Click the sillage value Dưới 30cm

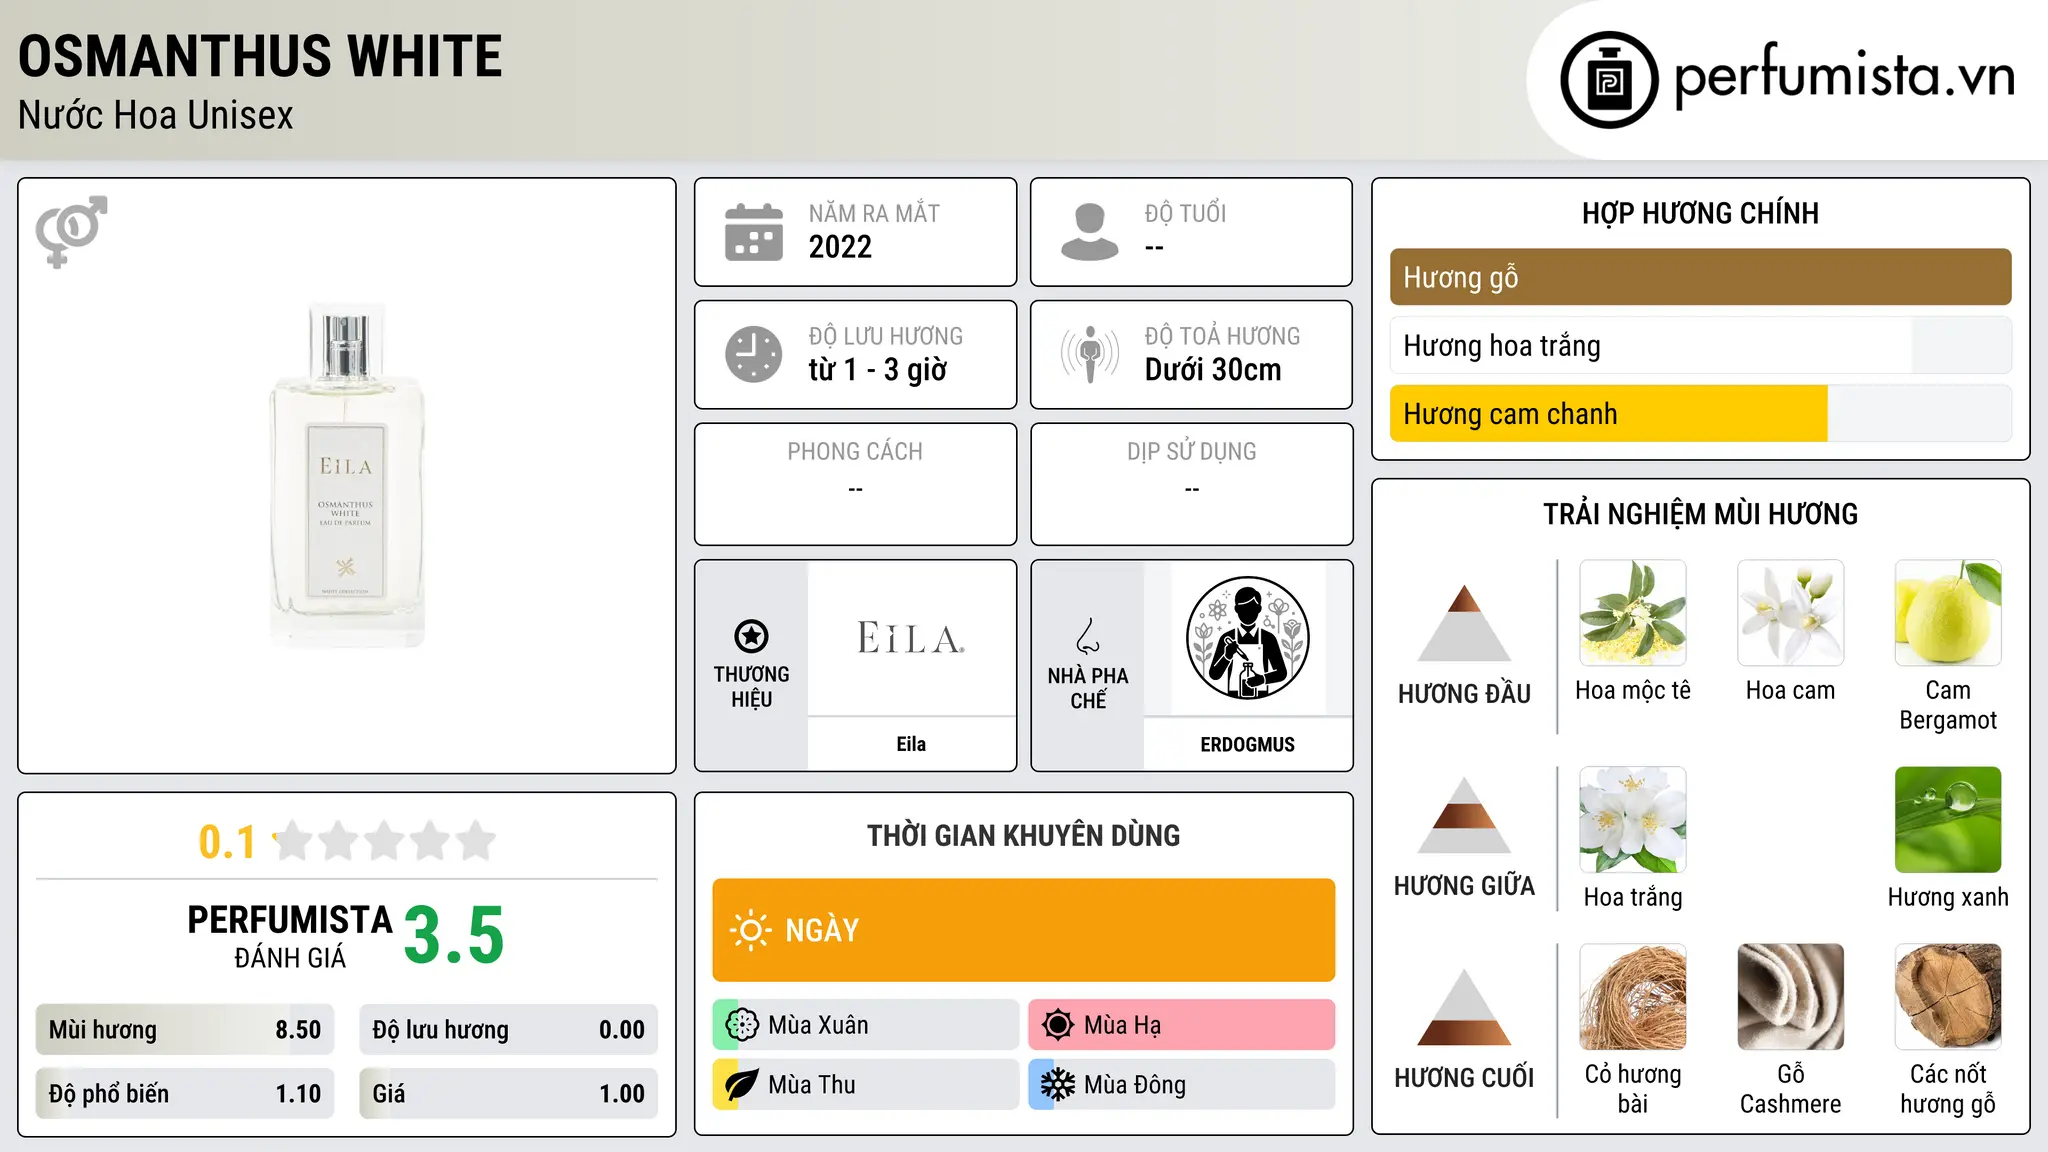point(1213,370)
